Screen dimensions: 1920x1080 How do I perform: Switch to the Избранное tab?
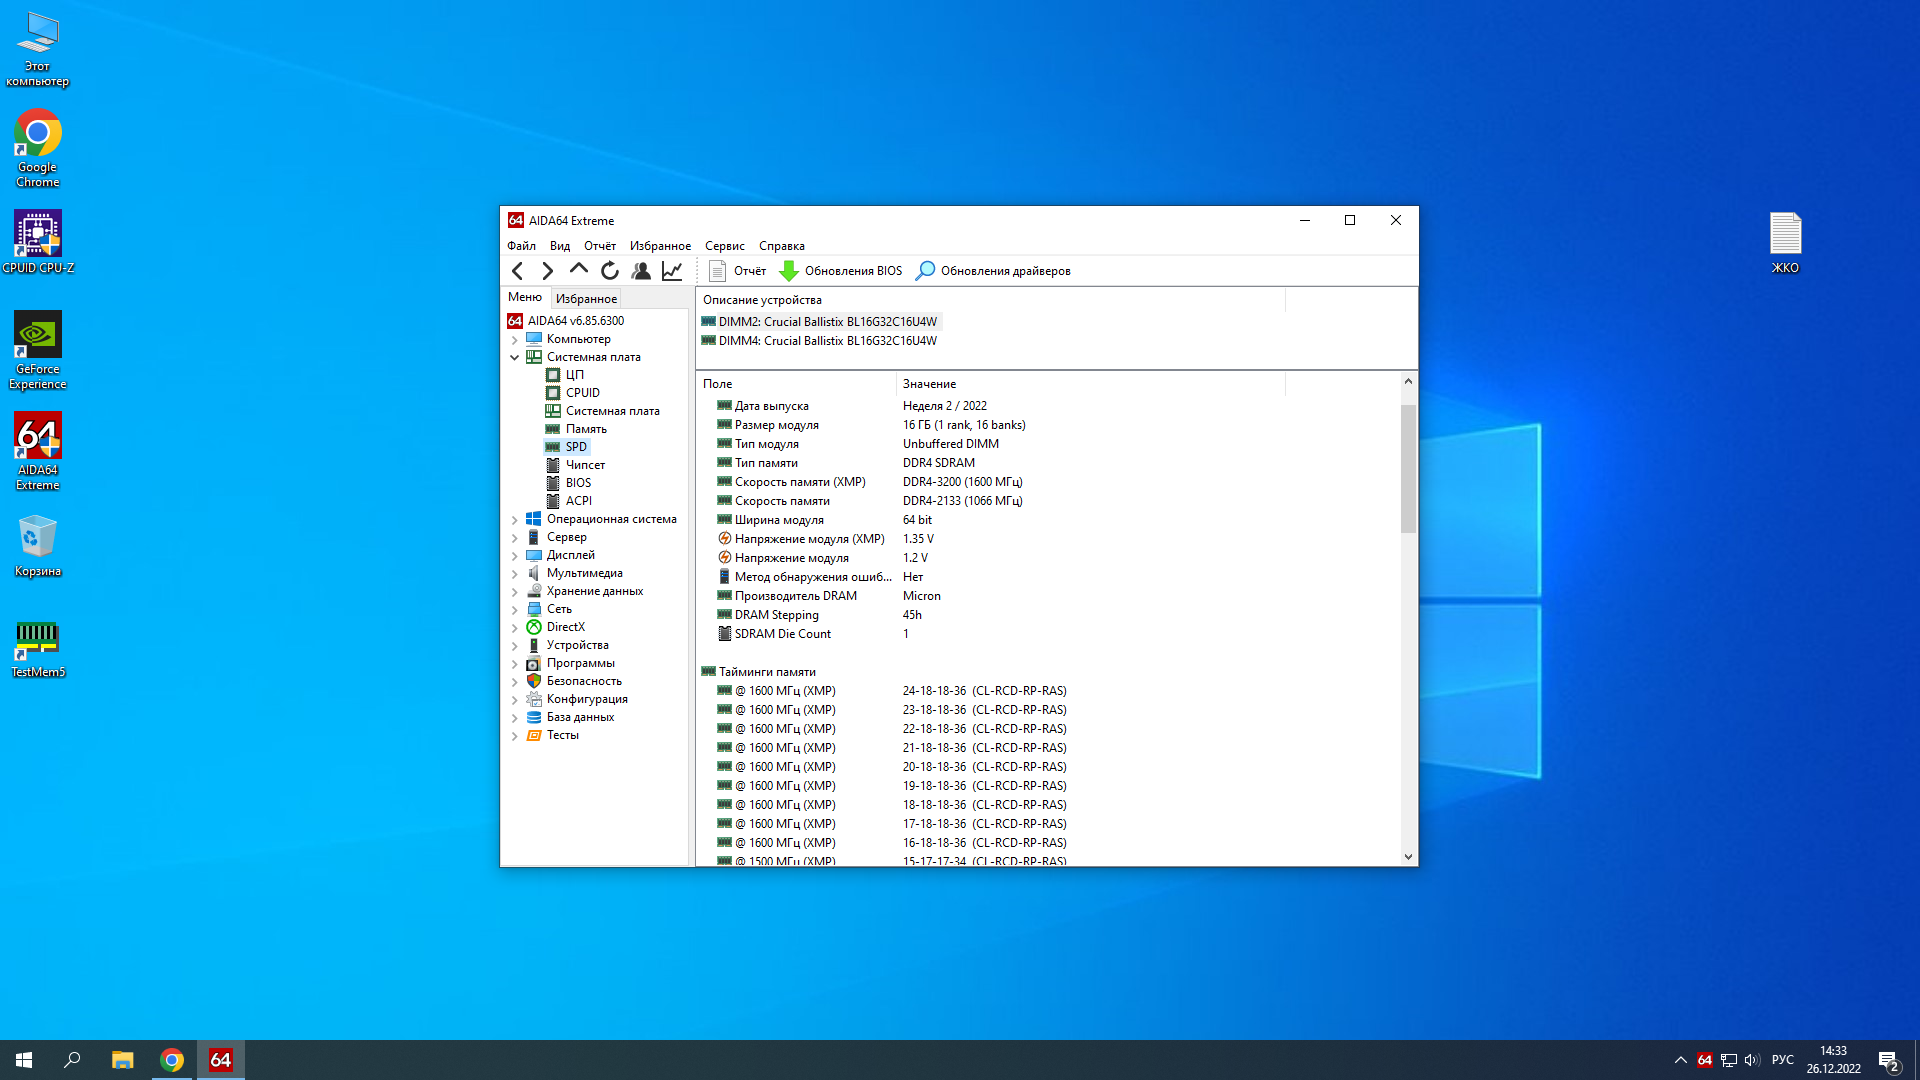click(x=586, y=299)
